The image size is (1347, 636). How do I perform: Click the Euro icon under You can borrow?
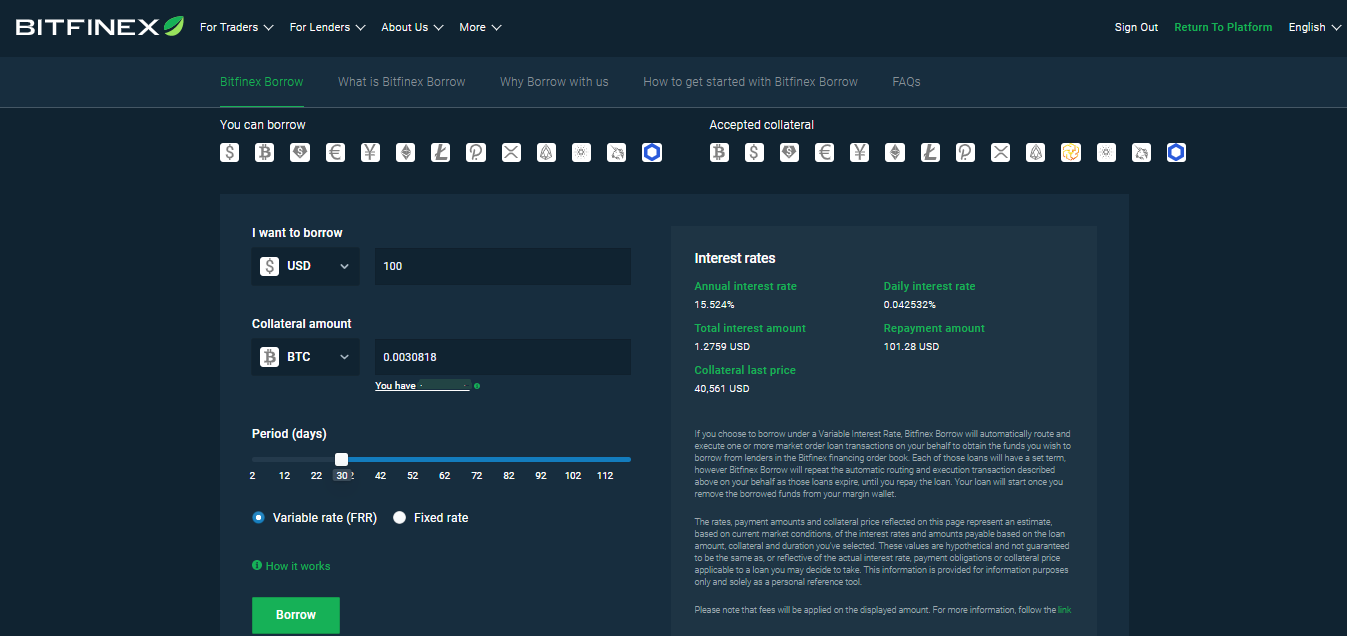[x=335, y=153]
